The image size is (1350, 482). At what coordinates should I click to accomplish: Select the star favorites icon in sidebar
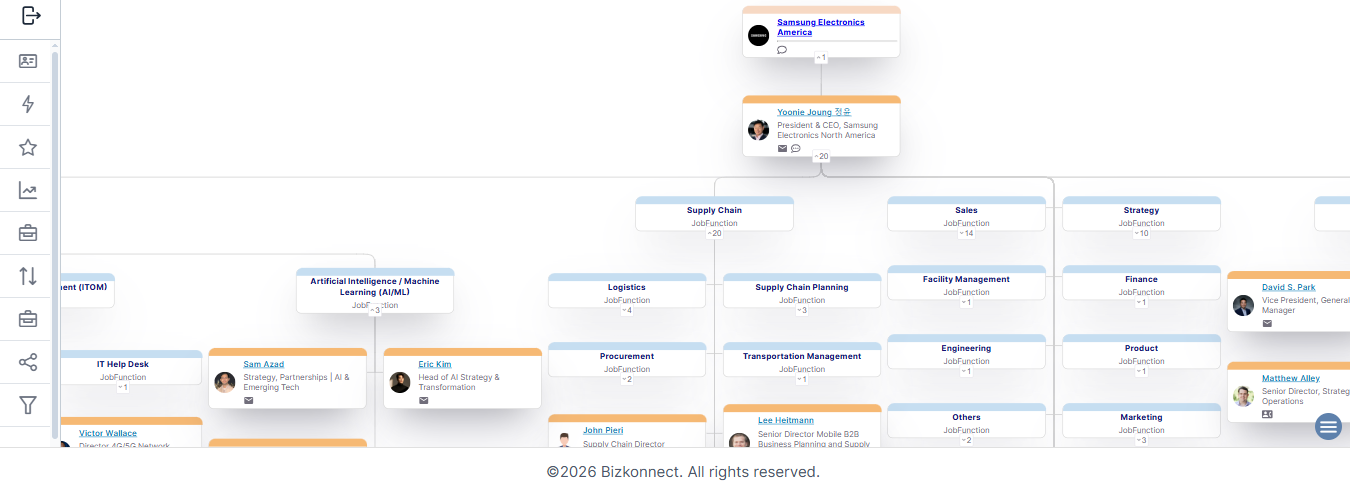(28, 147)
